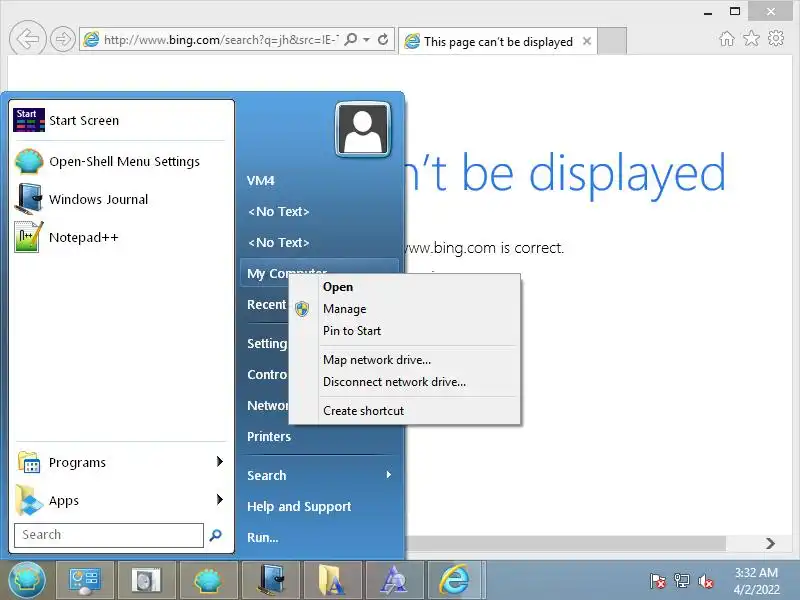Click the Internet Explorer address bar URL
The image size is (800, 600).
pos(220,39)
